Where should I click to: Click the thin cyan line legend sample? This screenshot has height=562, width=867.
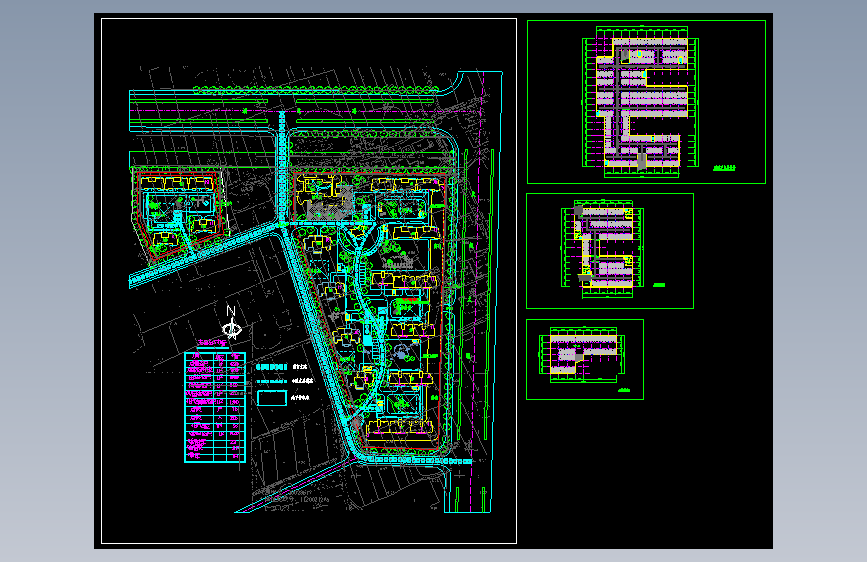click(271, 381)
